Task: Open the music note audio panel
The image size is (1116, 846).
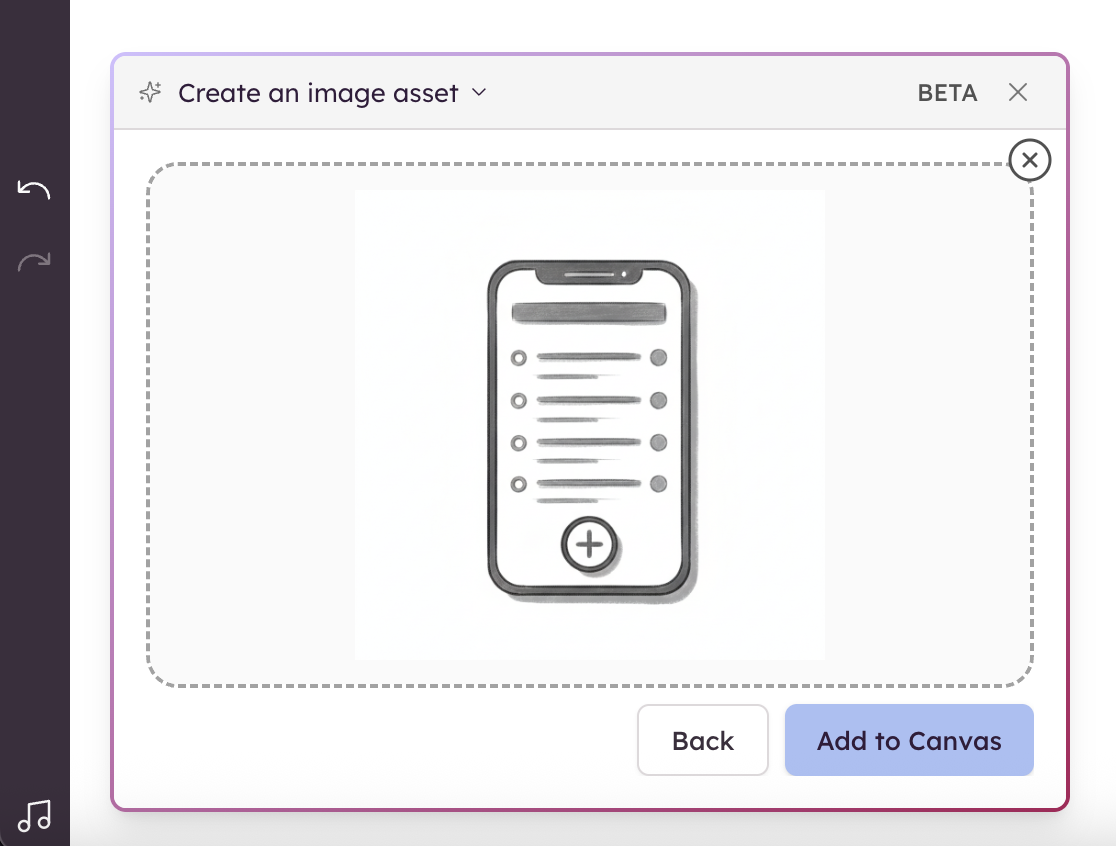Action: [x=35, y=816]
